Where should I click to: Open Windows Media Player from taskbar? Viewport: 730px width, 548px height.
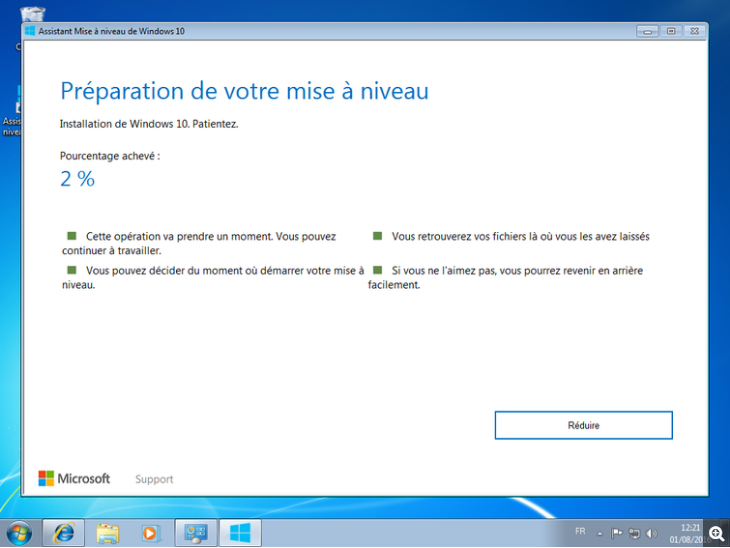click(x=150, y=533)
